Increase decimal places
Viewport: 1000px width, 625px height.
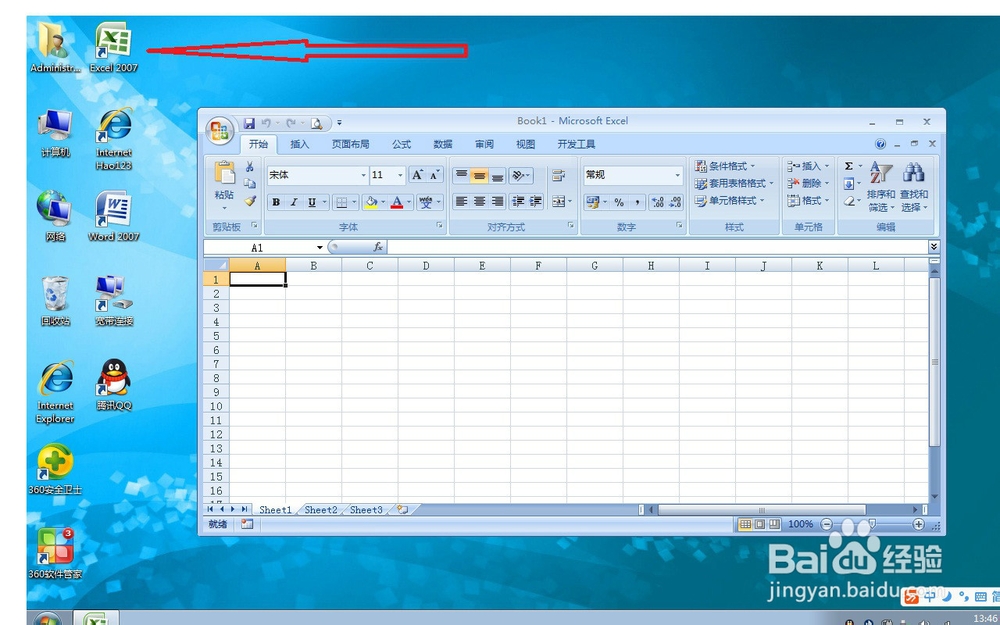(x=658, y=202)
